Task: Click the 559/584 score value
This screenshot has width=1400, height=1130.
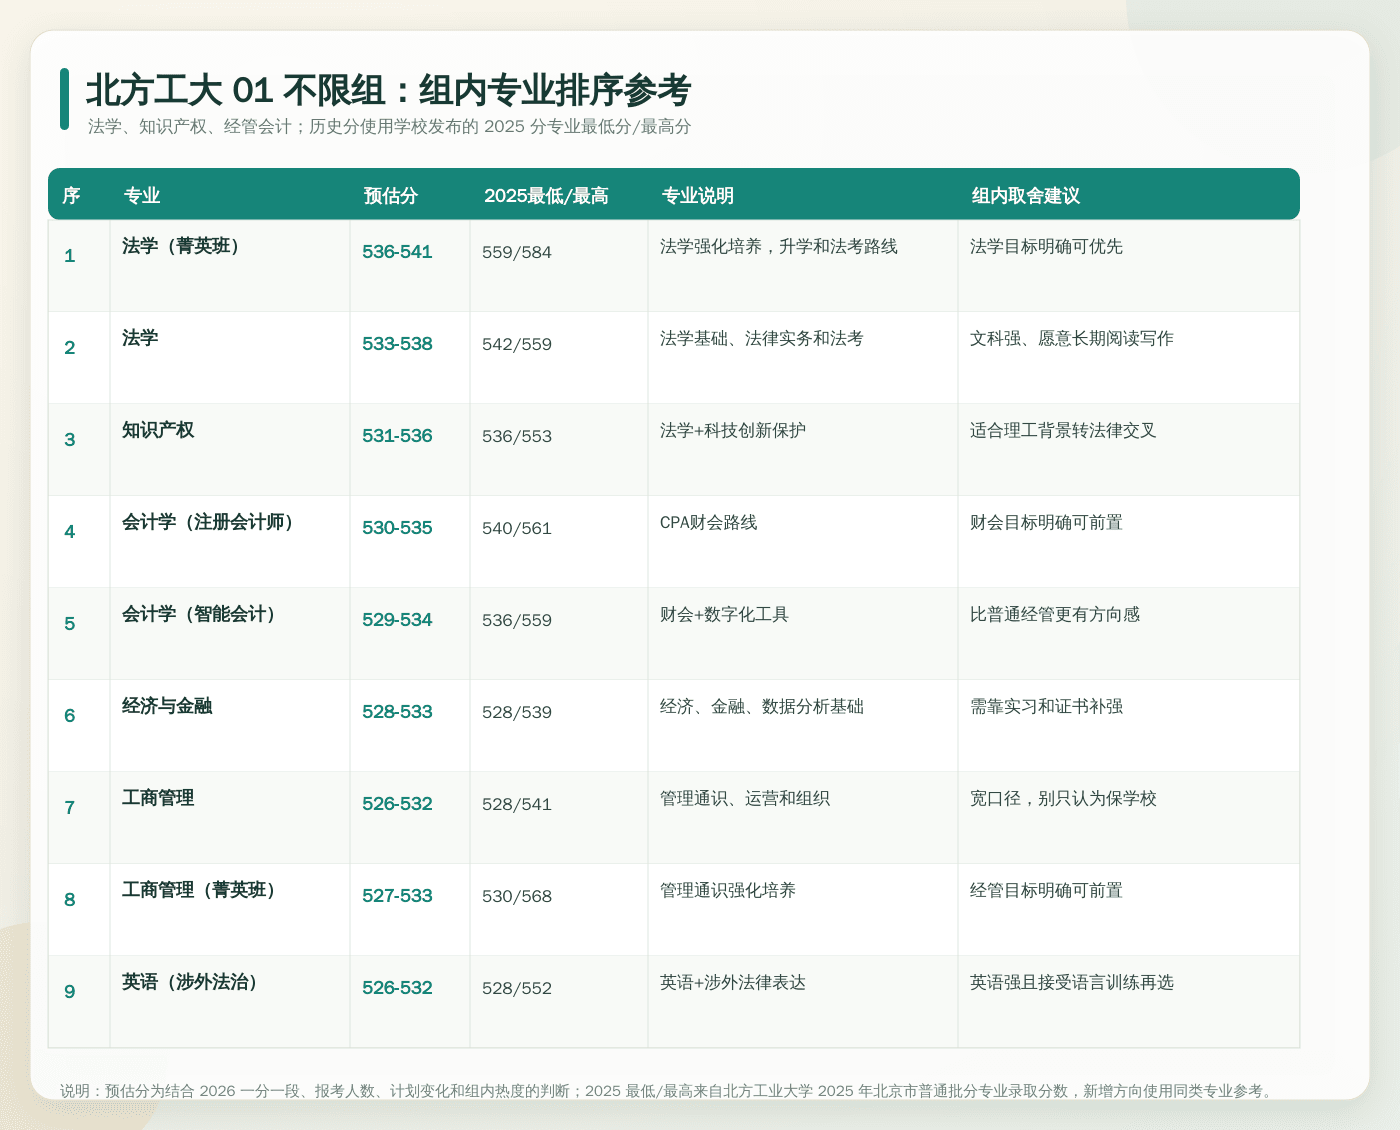Action: [517, 252]
